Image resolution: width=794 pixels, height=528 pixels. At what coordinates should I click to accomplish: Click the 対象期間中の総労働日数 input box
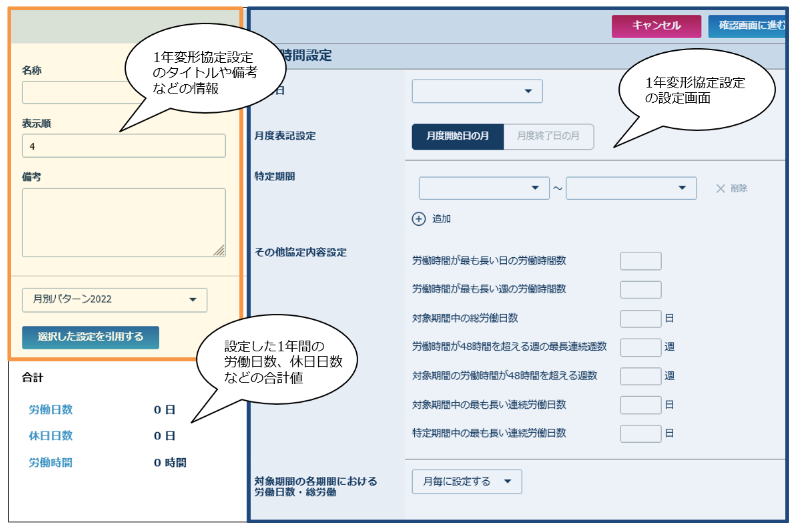pos(640,319)
